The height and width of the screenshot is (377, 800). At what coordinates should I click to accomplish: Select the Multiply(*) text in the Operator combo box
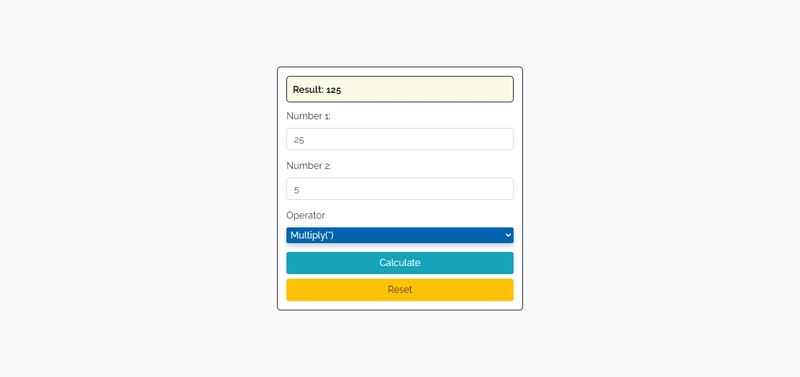[312, 235]
